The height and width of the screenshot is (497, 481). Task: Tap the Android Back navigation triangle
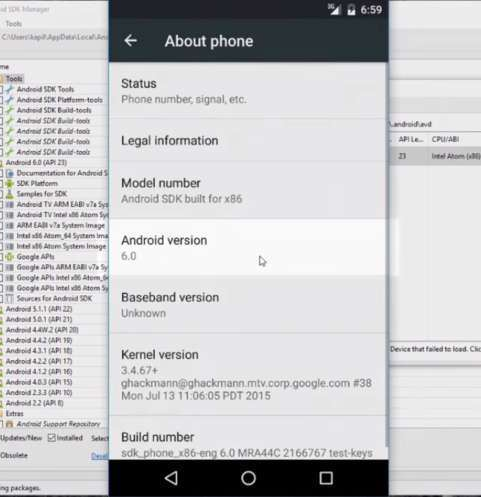(171, 478)
